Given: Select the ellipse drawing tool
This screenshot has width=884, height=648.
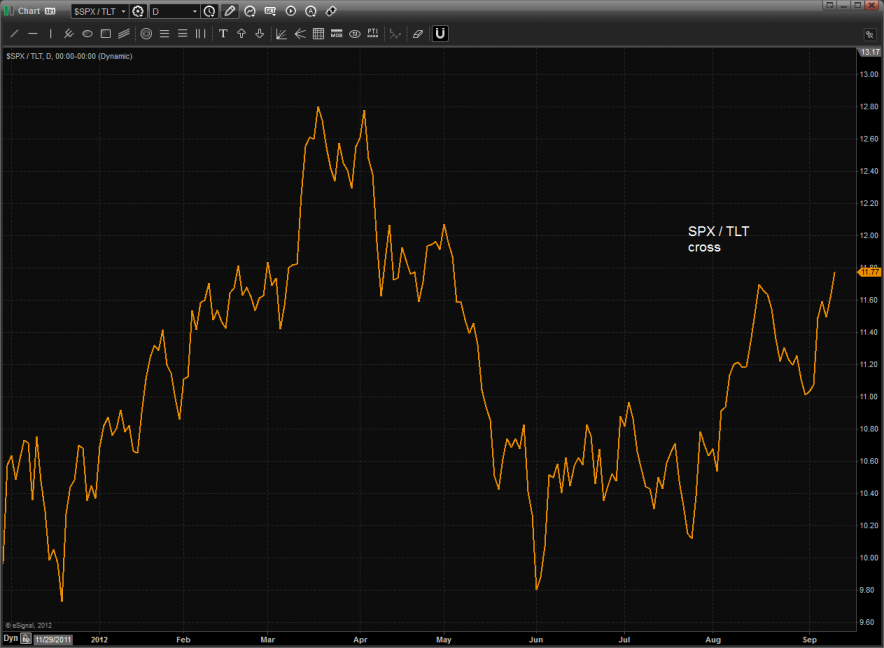Looking at the screenshot, I should click(x=87, y=34).
